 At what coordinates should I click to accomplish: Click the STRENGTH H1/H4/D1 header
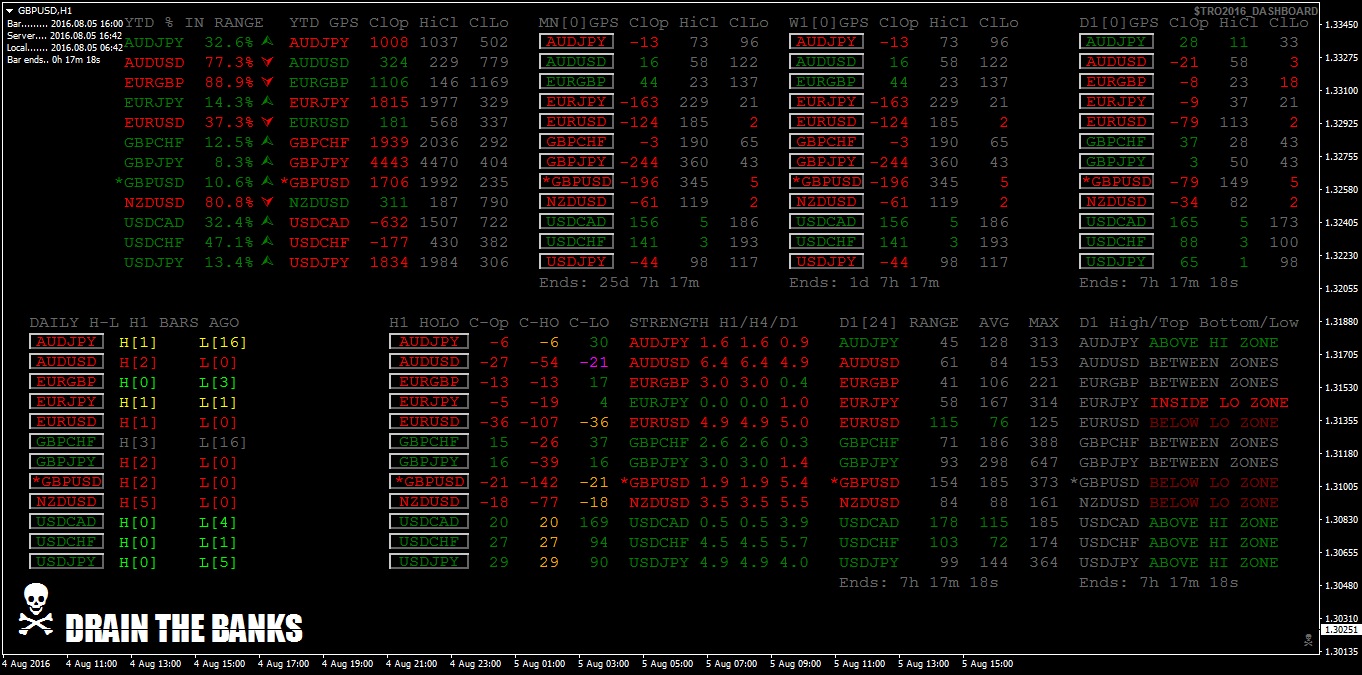tap(714, 322)
